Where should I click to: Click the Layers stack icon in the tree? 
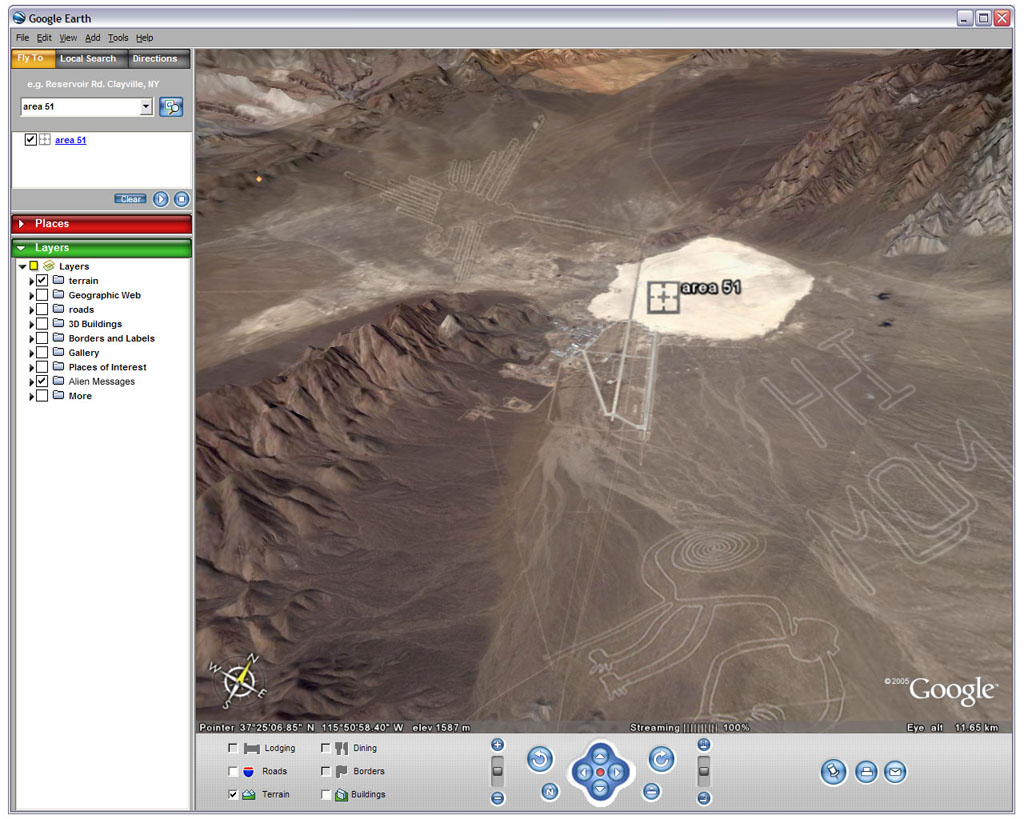49,266
